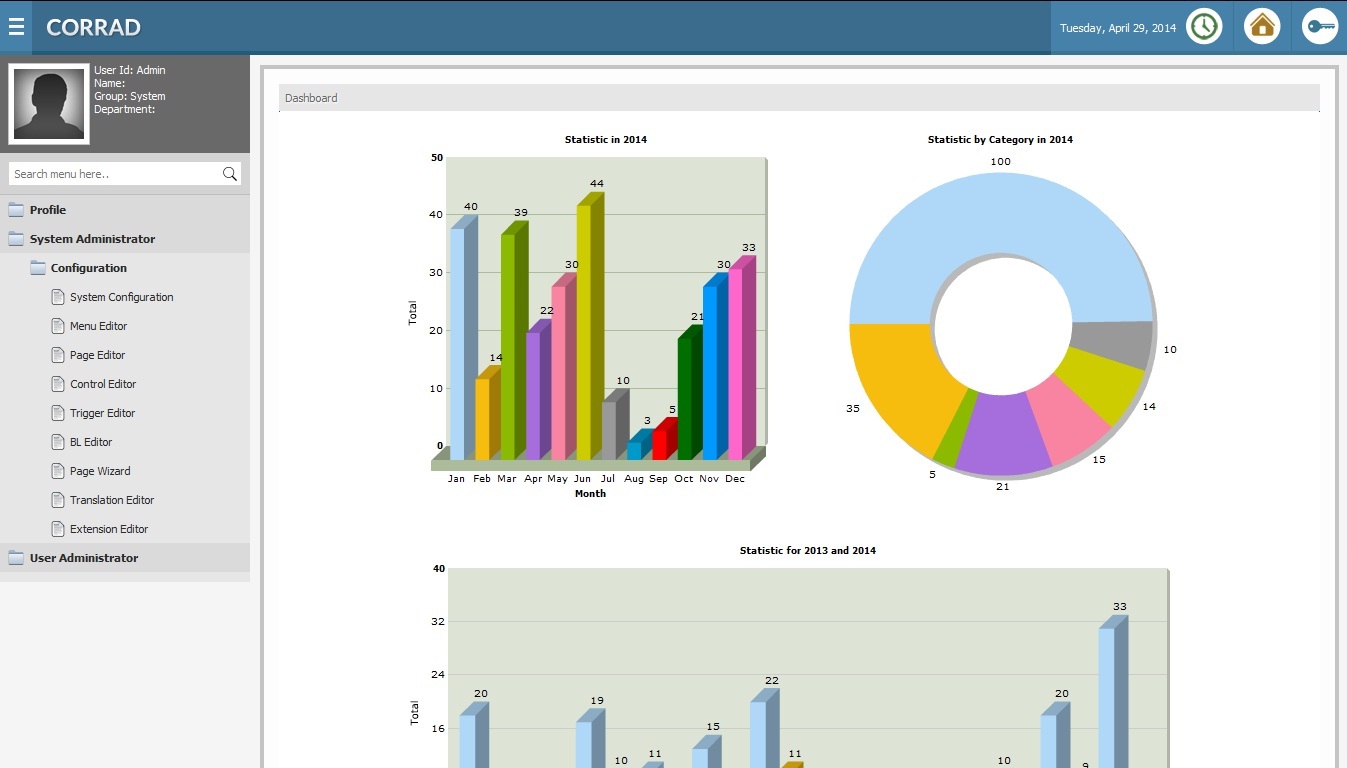Go to home via house icon

[x=1262, y=26]
